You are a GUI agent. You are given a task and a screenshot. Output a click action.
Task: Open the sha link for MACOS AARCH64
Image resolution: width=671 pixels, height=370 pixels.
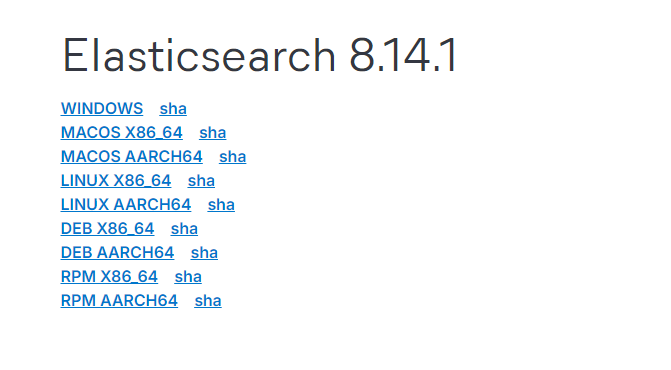tap(232, 157)
